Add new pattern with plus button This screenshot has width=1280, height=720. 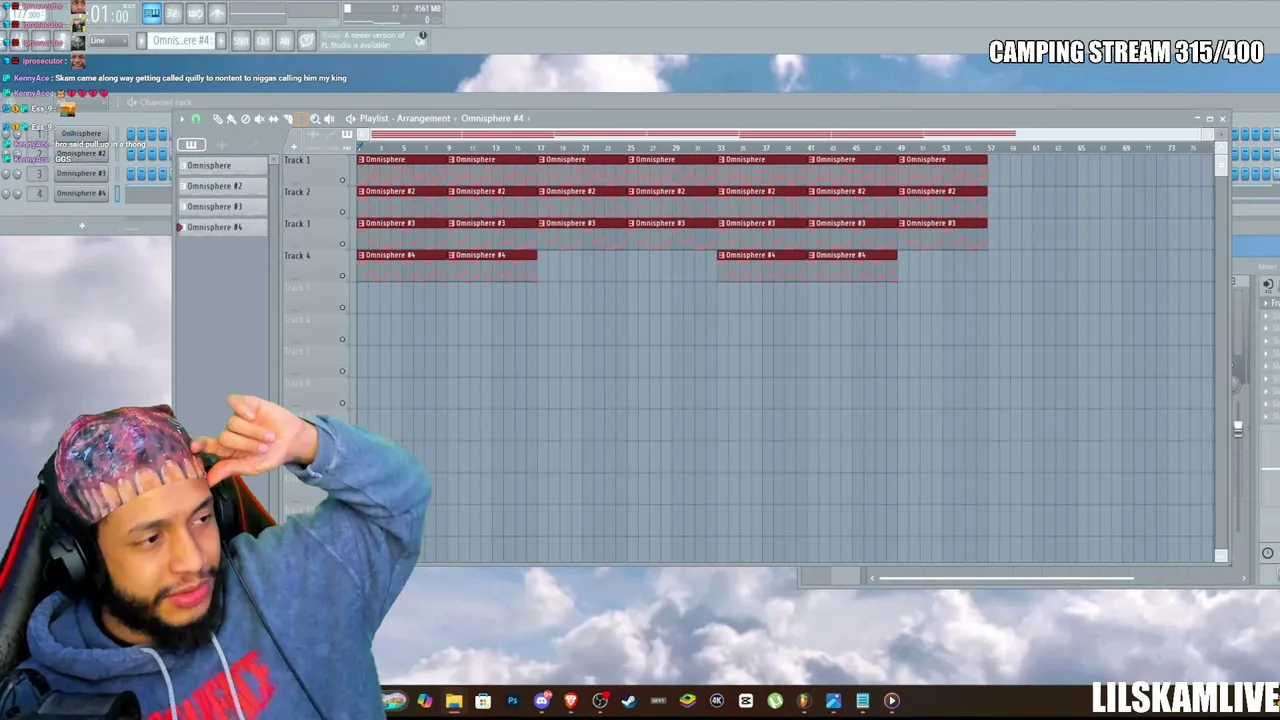point(221,41)
